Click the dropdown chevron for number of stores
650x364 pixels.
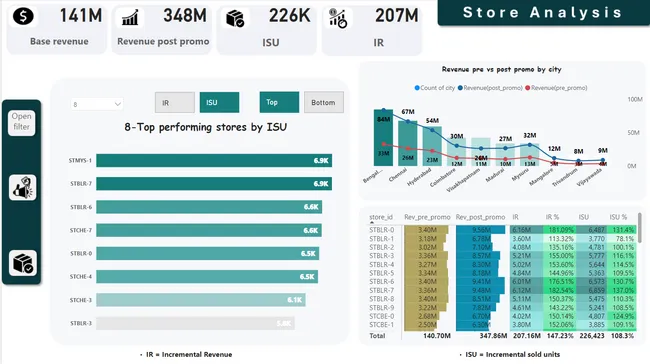(118, 104)
